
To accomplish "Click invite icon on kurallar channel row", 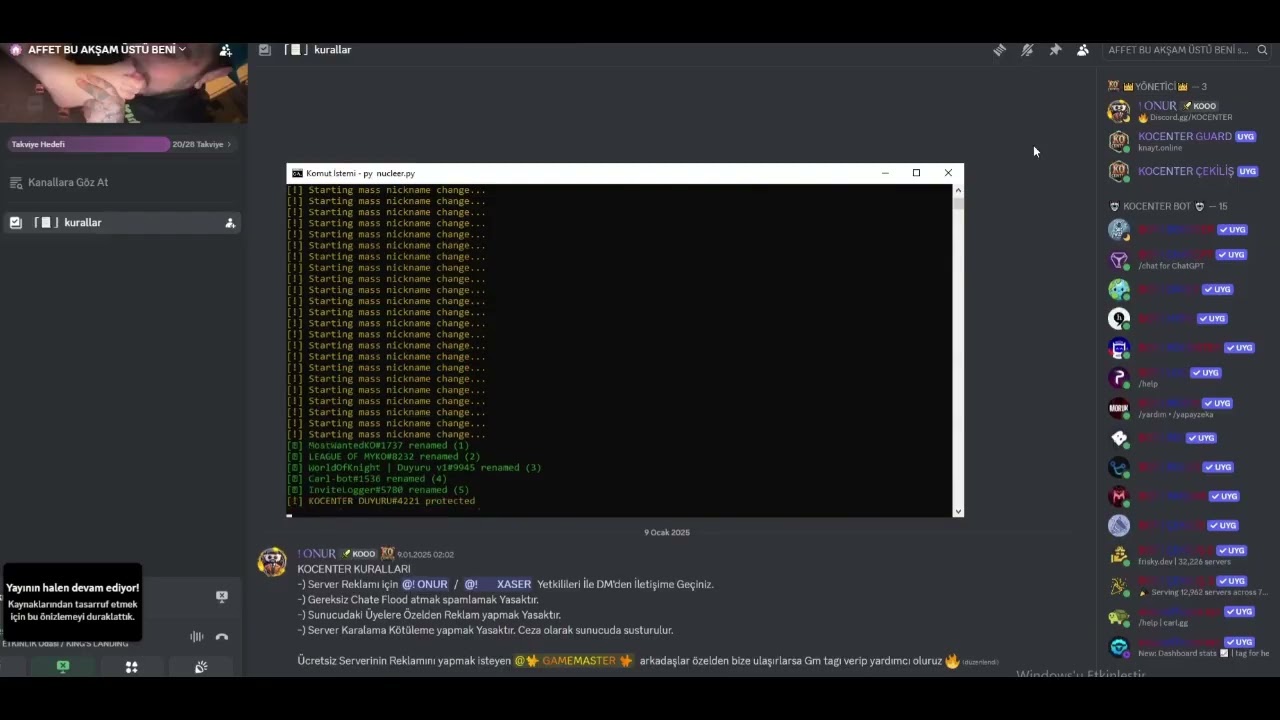I will 230,223.
